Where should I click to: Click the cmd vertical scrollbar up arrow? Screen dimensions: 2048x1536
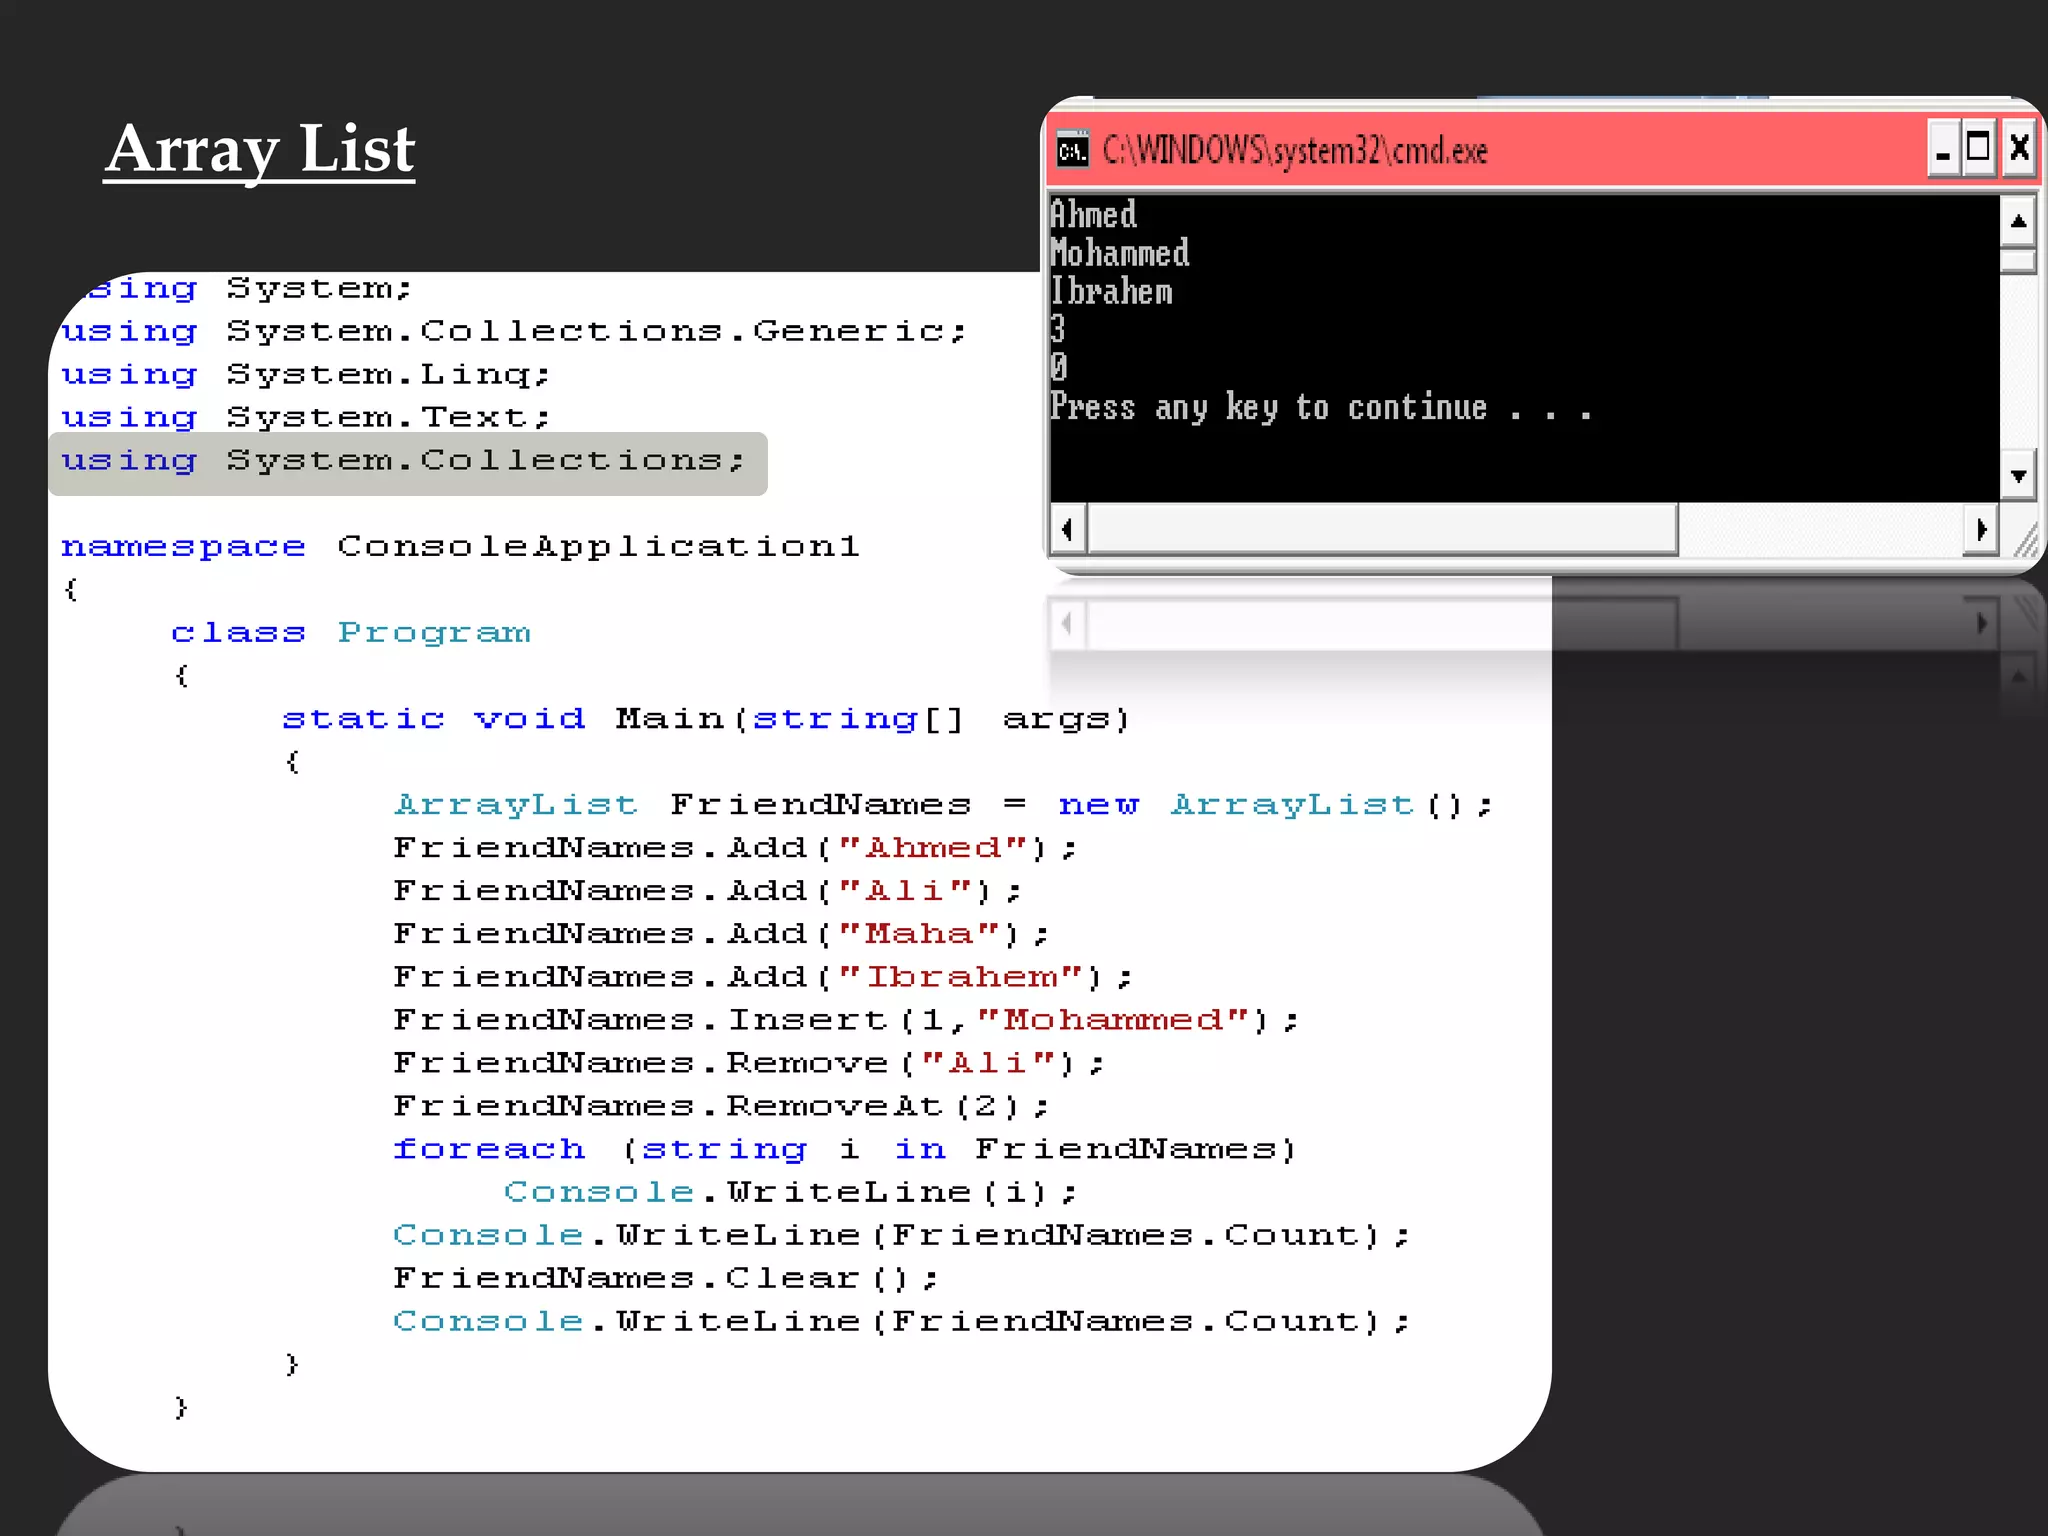2018,221
